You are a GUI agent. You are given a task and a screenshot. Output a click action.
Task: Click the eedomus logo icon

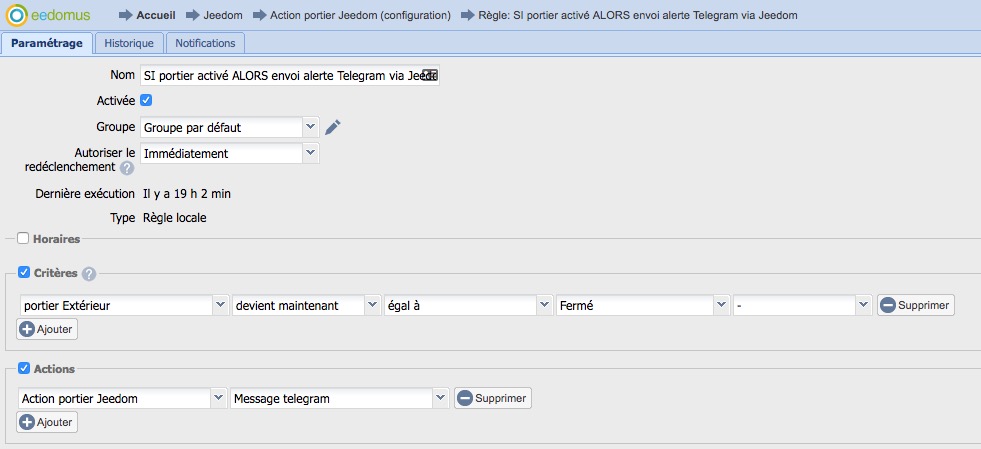pos(17,15)
